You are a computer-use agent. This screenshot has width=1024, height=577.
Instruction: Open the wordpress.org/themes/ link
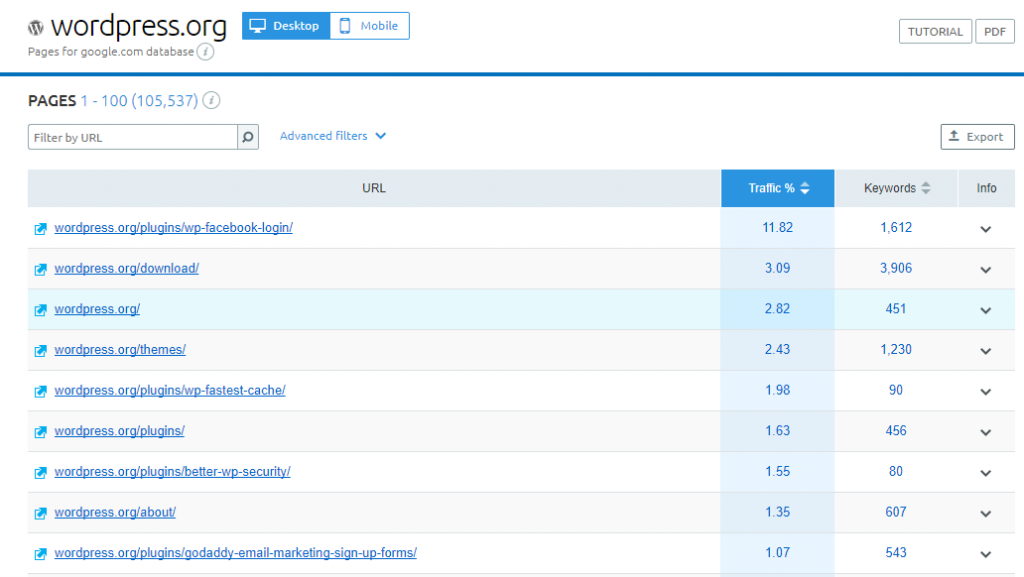(120, 349)
